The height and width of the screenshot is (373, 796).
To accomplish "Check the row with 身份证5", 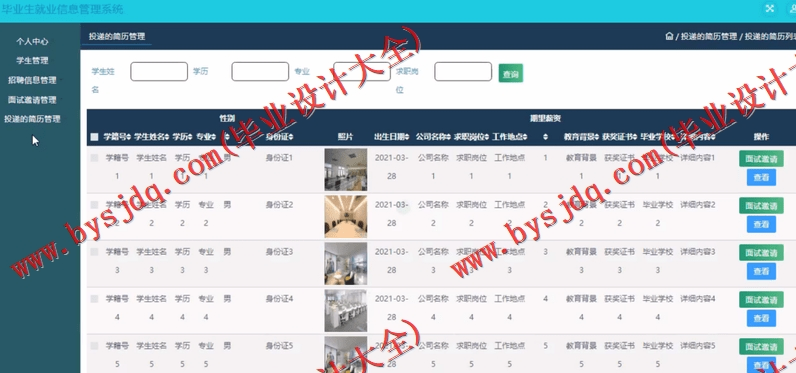I will coord(94,346).
